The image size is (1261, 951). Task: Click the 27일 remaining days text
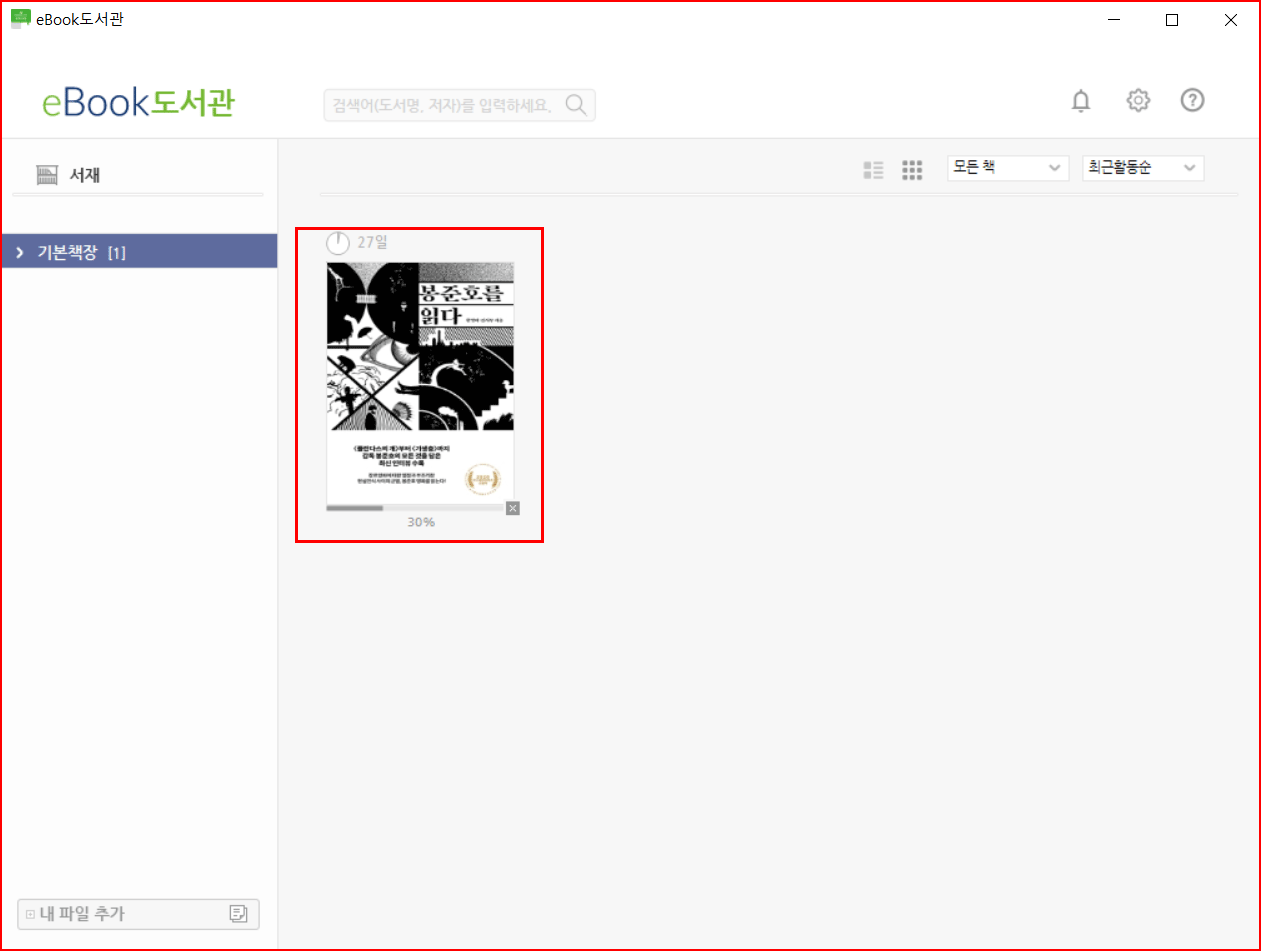coord(372,242)
